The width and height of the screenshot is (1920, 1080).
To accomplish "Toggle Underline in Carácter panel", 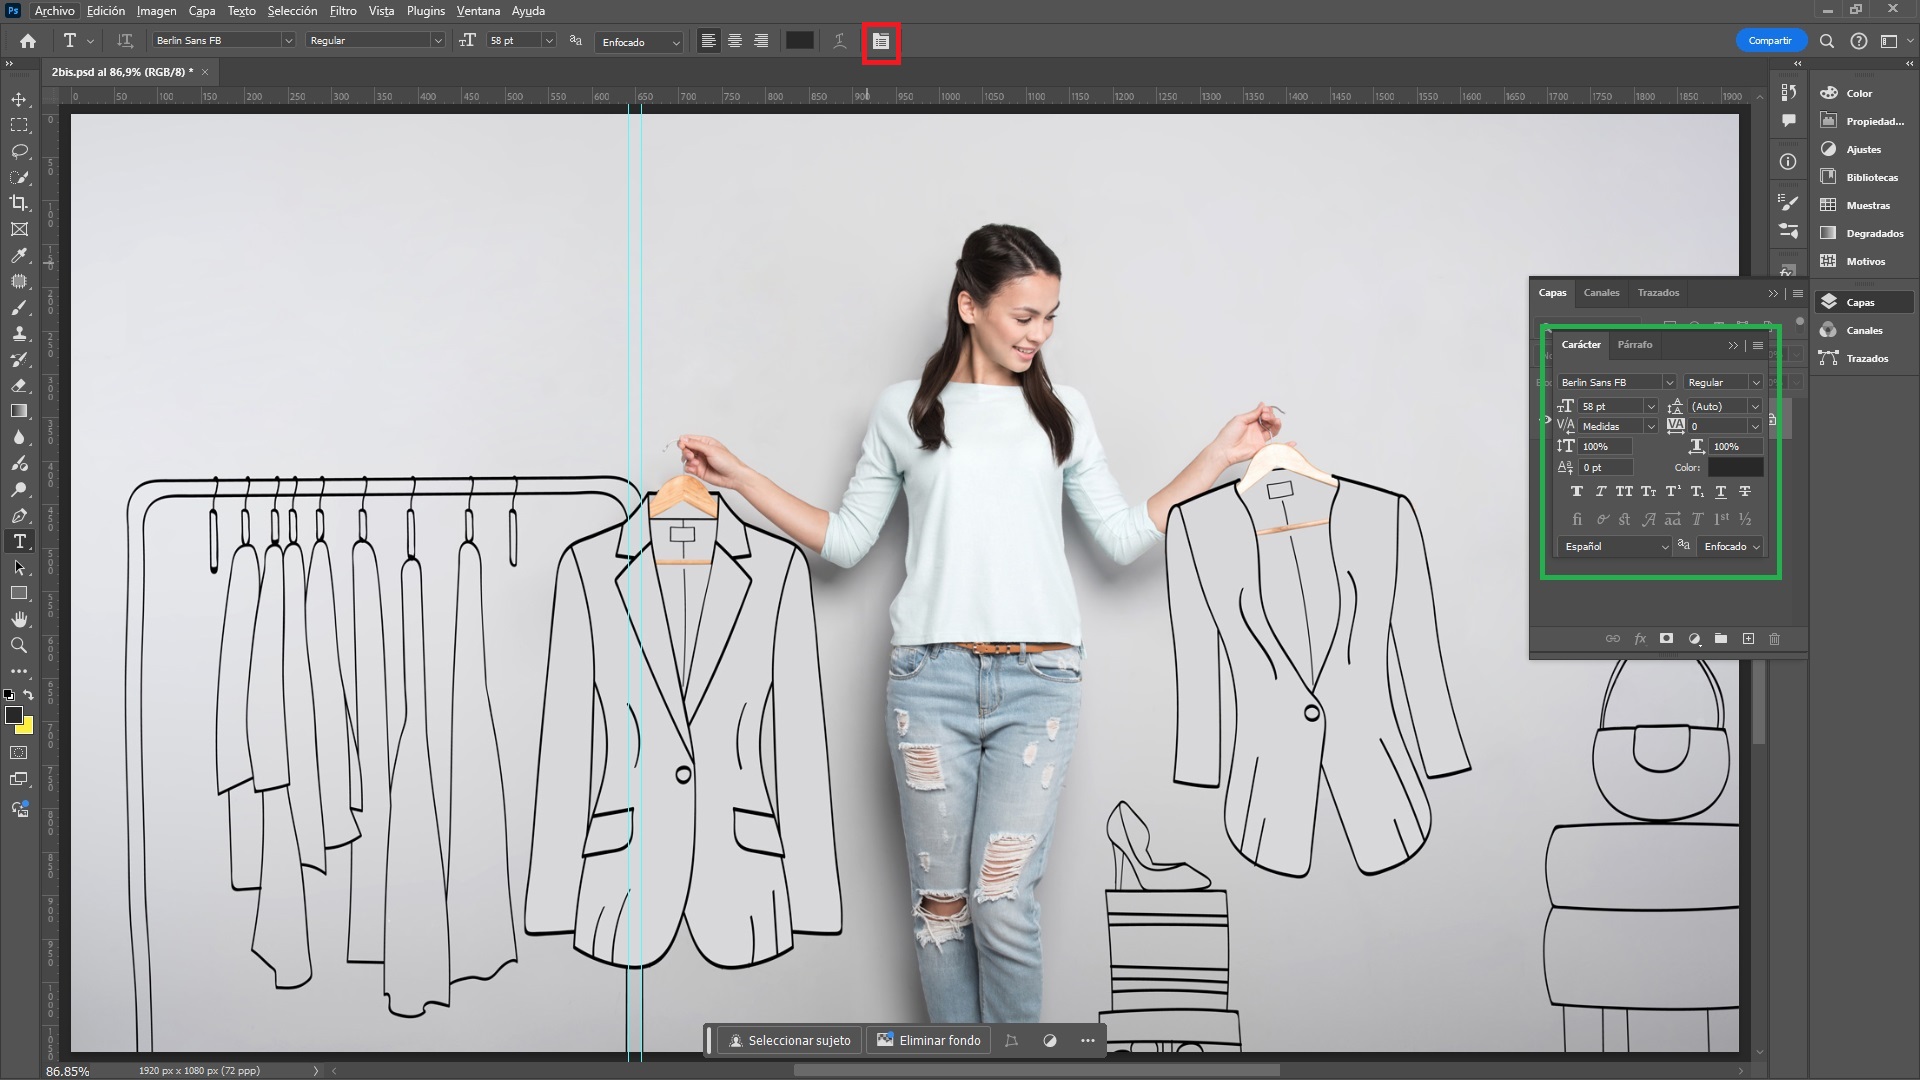I will [1721, 491].
